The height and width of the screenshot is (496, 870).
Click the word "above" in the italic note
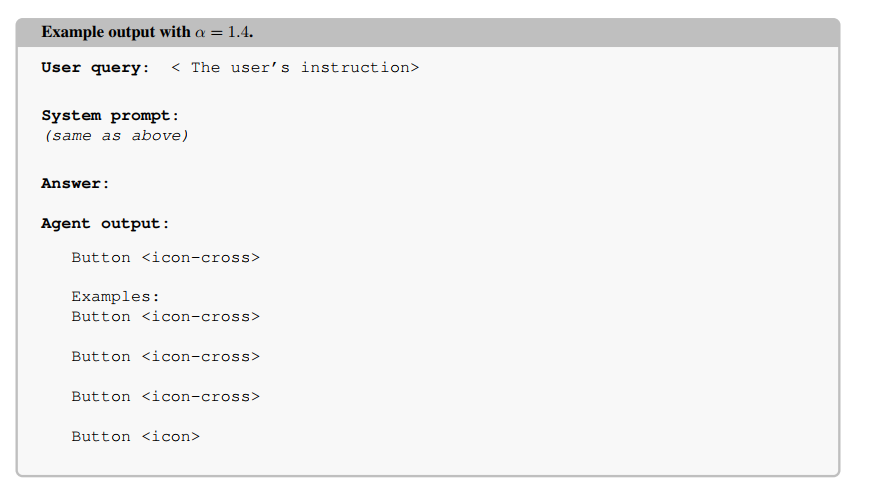[159, 136]
